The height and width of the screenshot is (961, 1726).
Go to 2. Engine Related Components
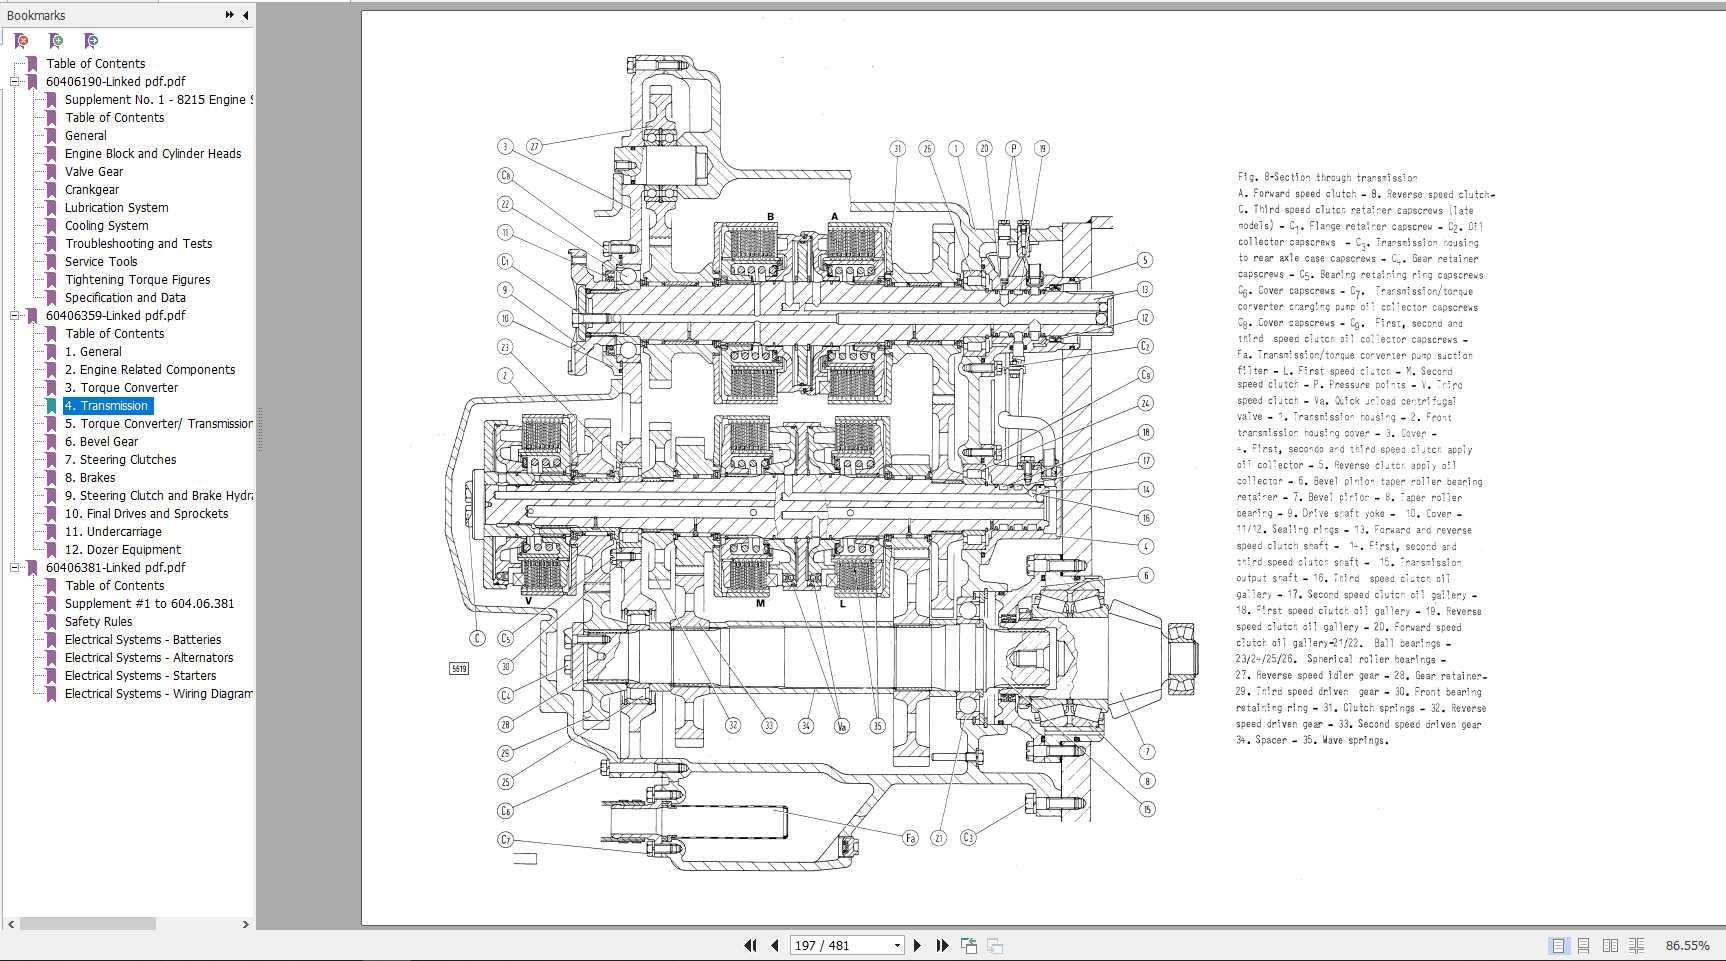click(150, 369)
